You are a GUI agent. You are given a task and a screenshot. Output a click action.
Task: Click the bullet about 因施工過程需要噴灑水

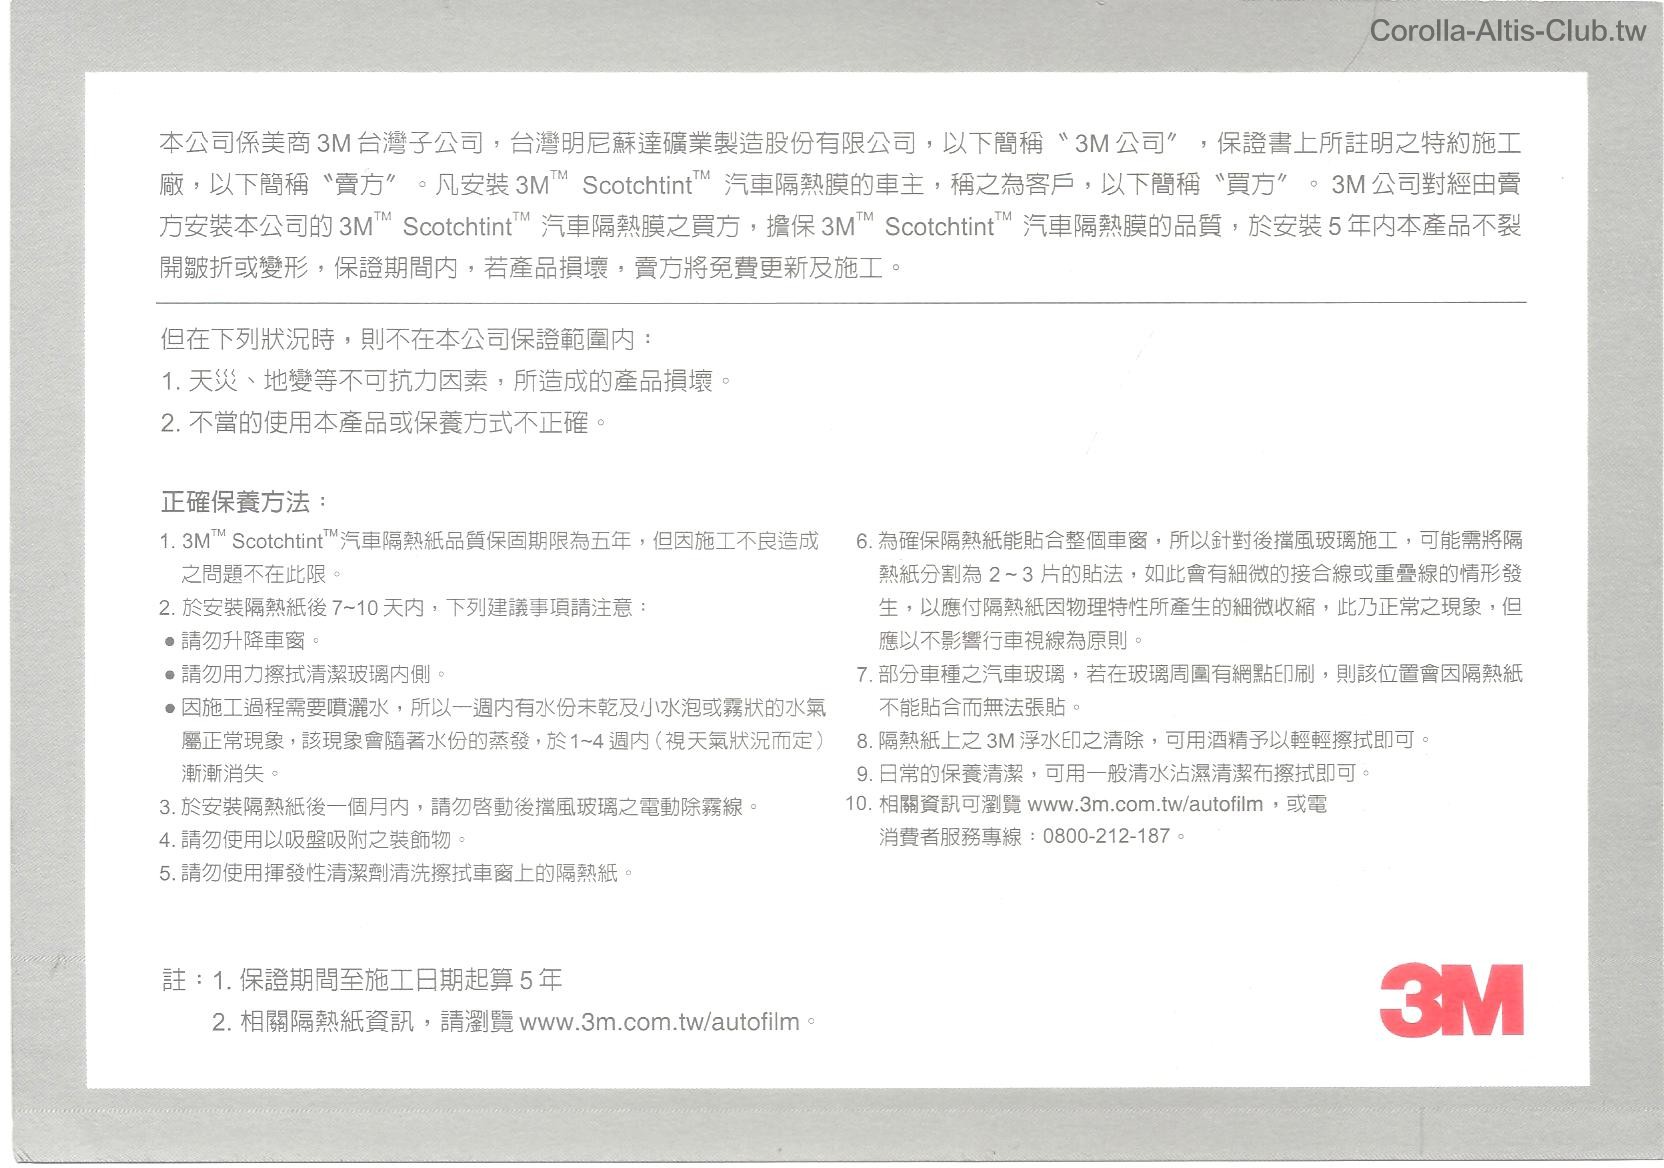click(x=496, y=740)
